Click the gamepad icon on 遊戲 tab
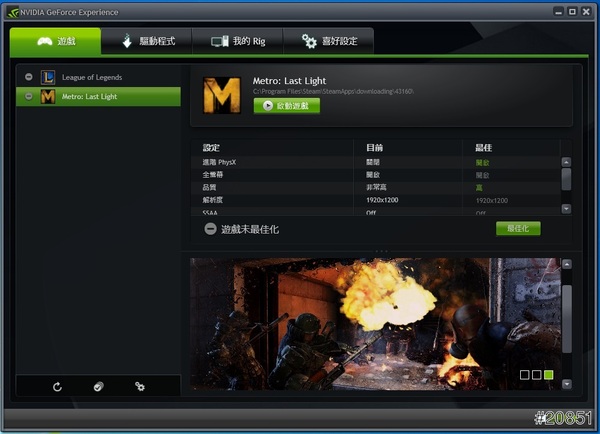This screenshot has width=600, height=434. pyautogui.click(x=45, y=41)
